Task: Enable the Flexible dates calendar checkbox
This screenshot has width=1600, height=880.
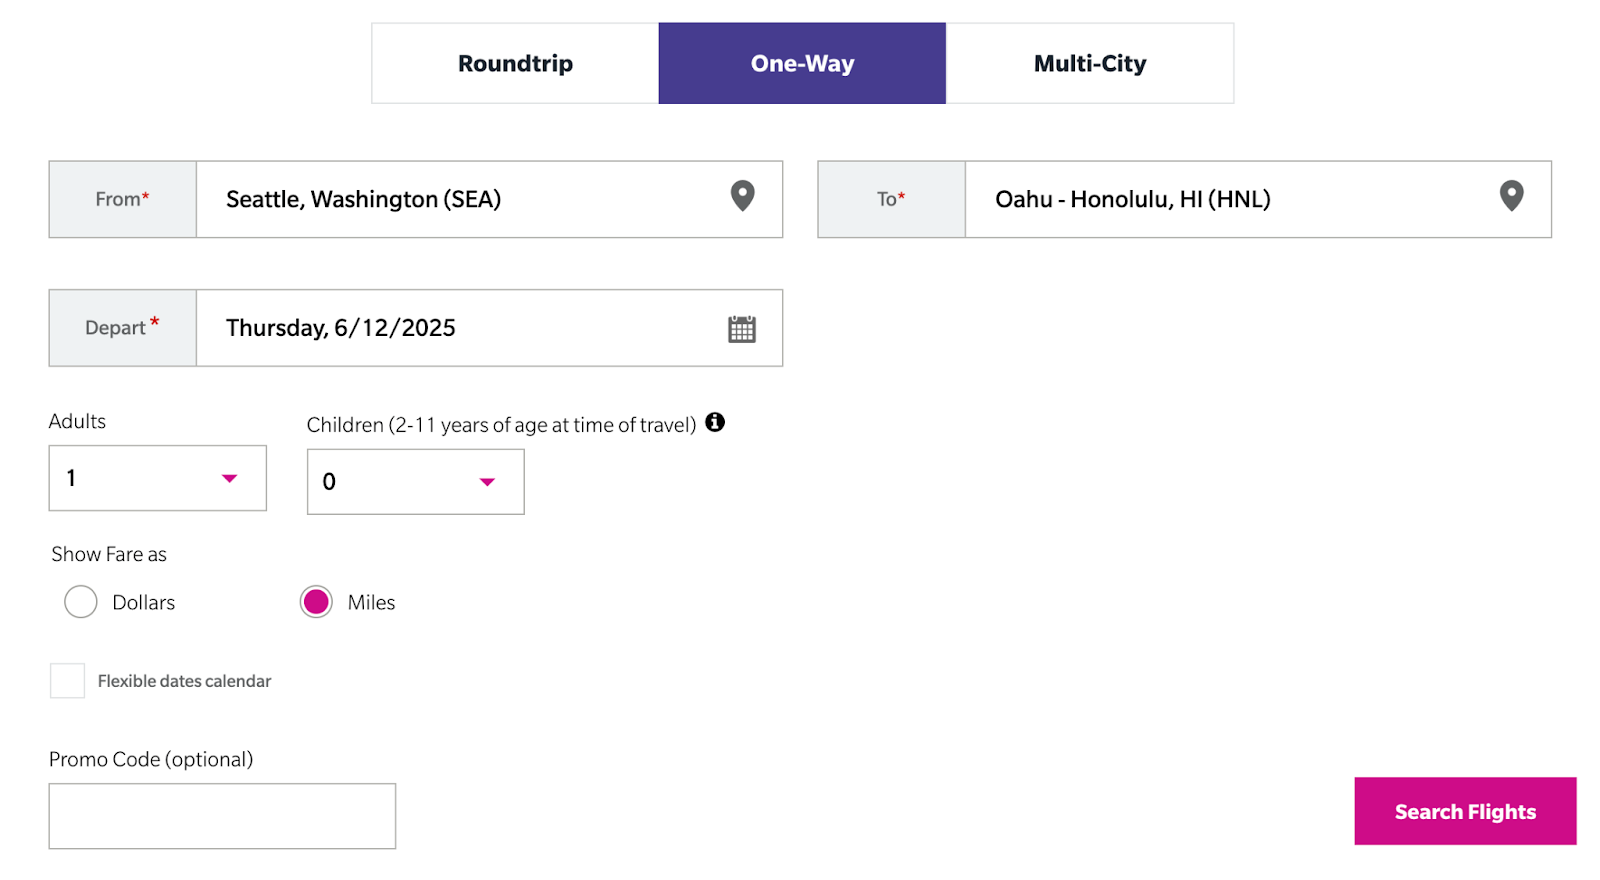Action: [67, 681]
